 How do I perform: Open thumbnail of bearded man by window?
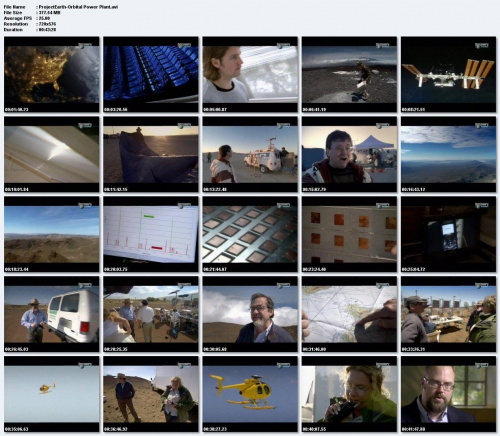448,394
